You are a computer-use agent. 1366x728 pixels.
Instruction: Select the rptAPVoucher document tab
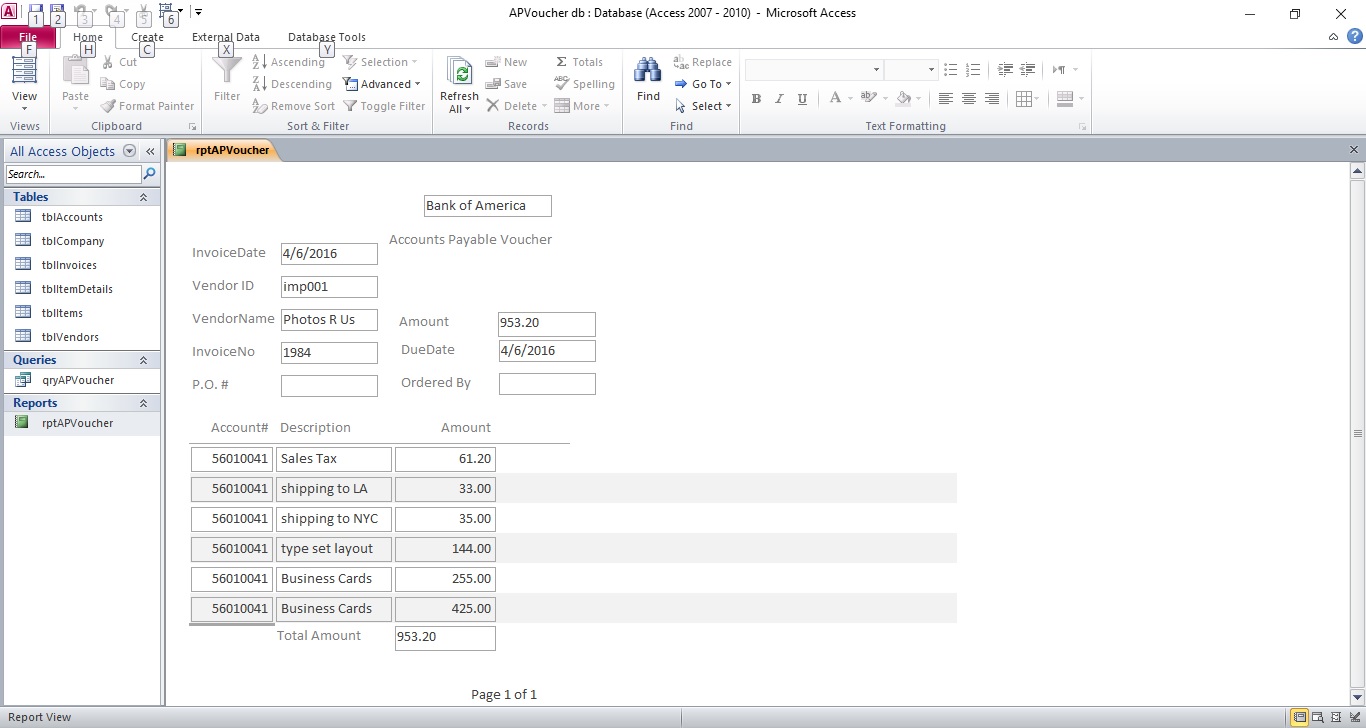pyautogui.click(x=223, y=150)
